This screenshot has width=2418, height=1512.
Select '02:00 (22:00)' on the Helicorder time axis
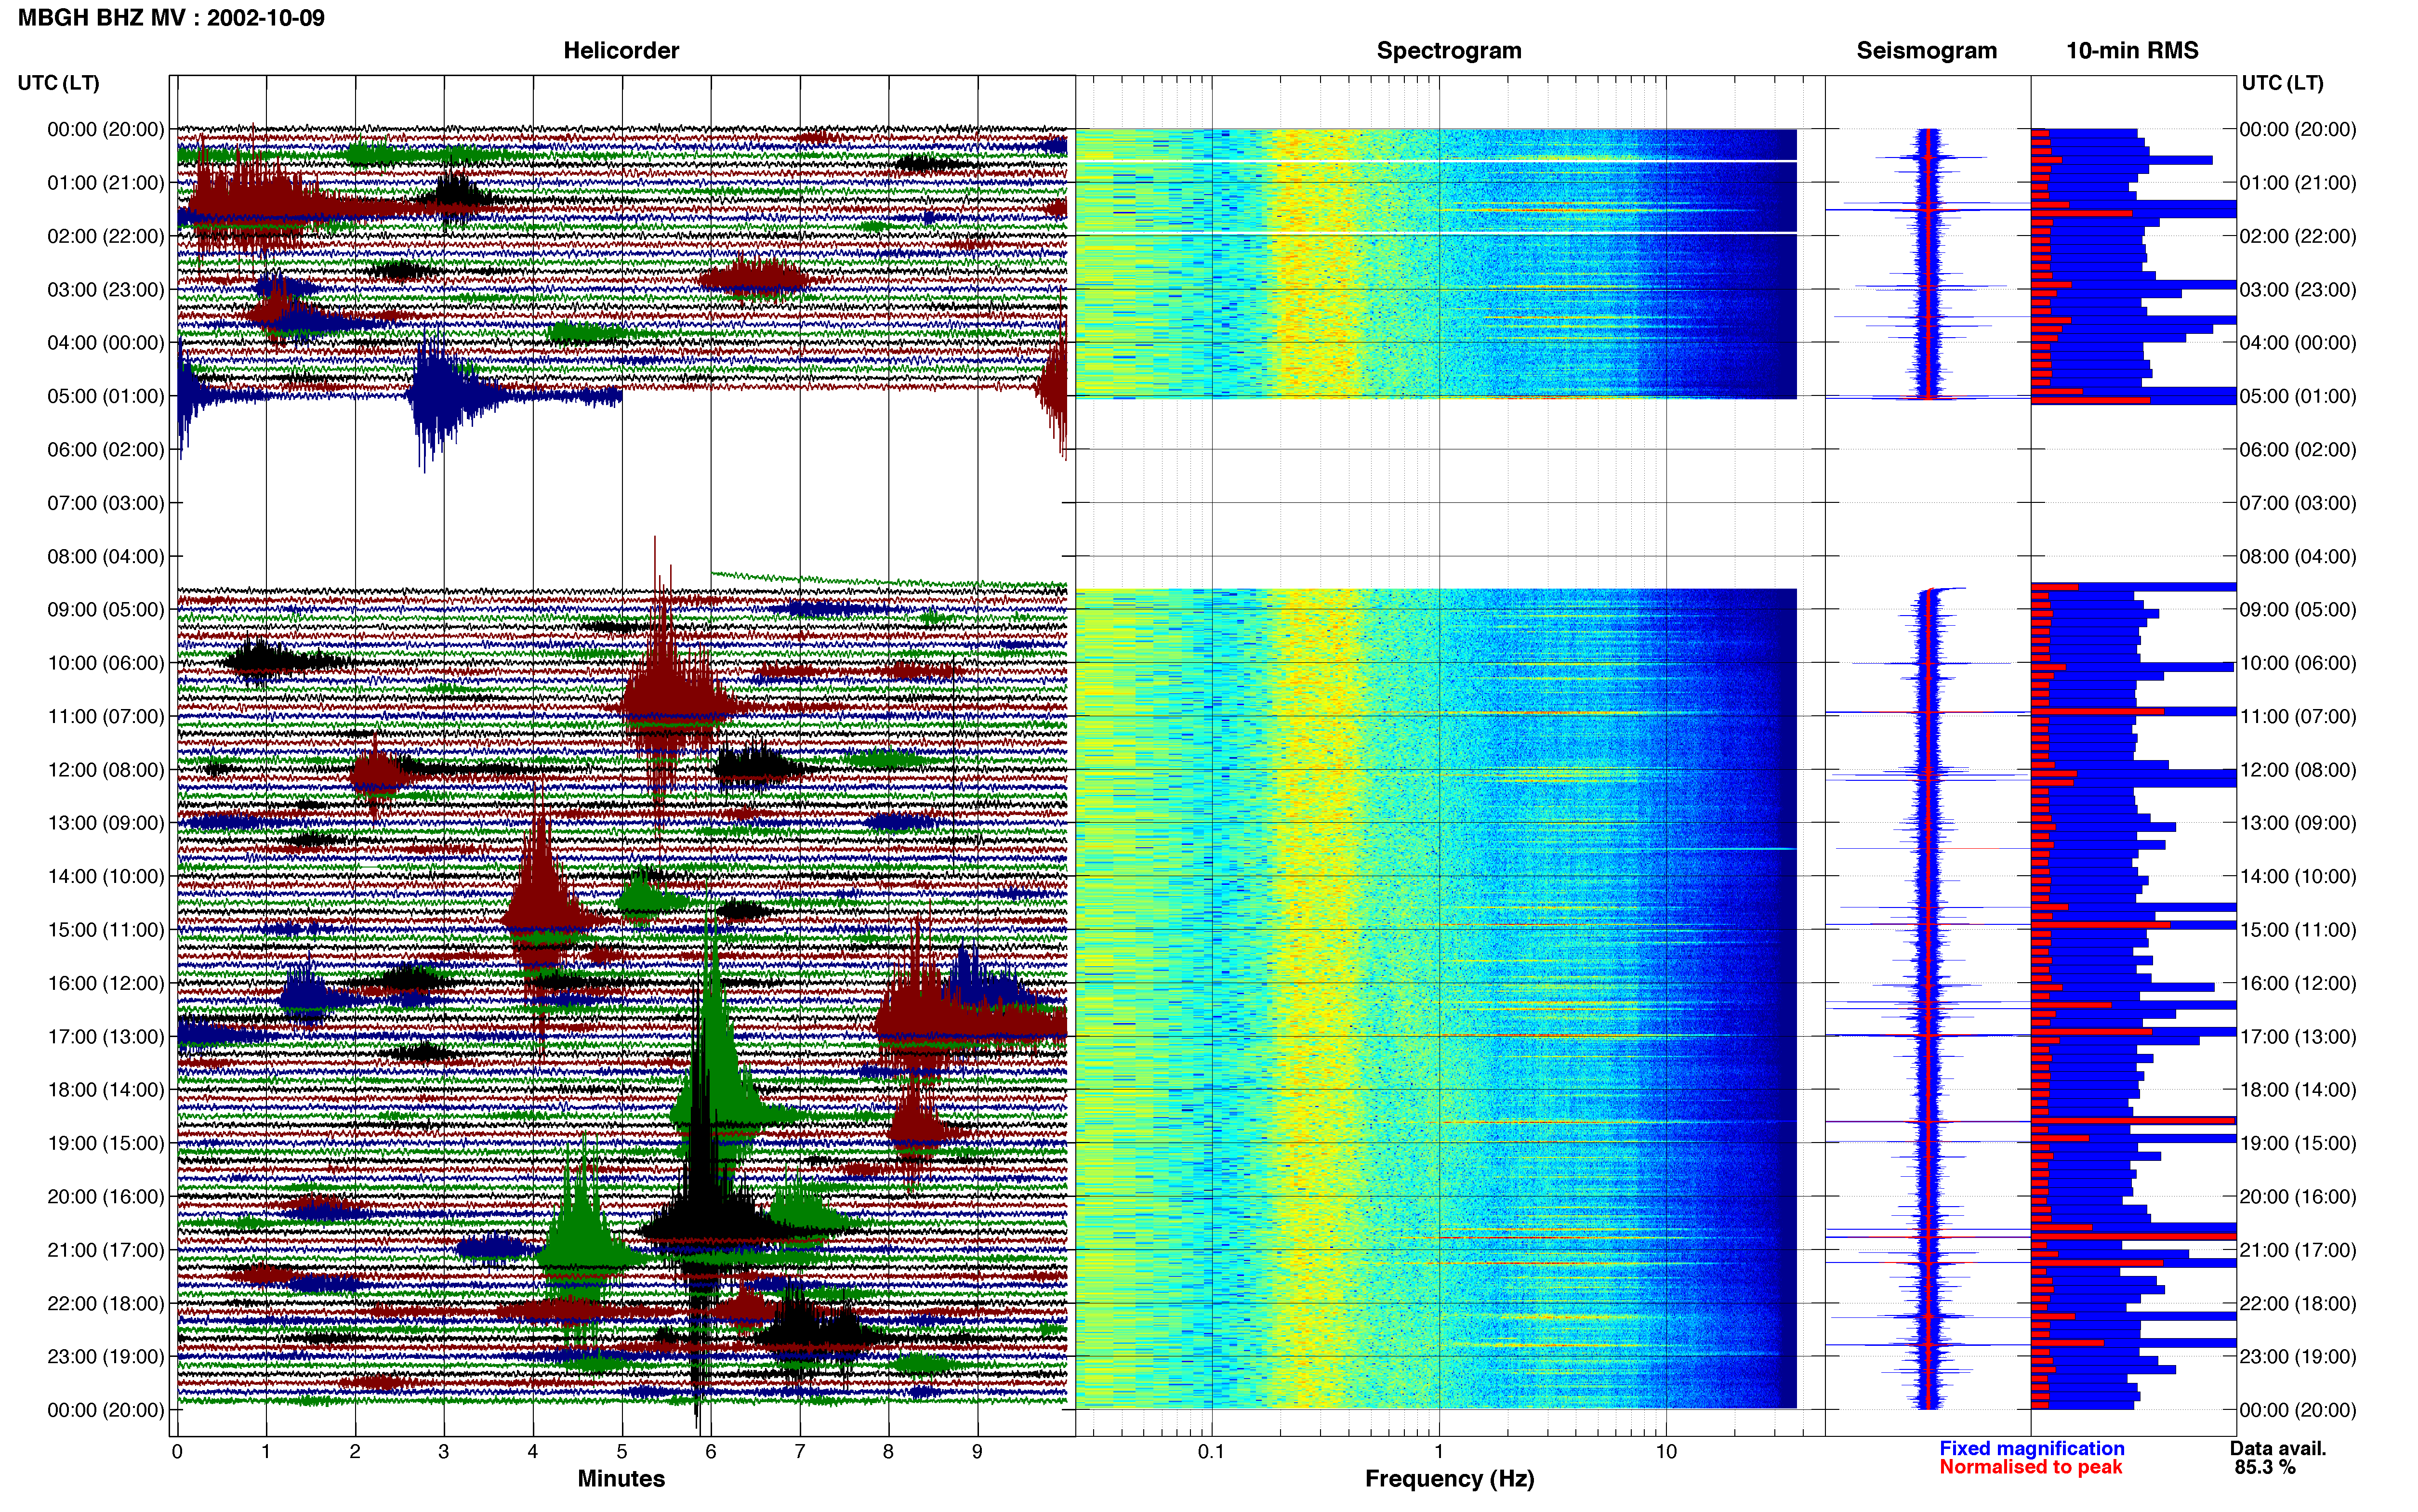tap(106, 236)
